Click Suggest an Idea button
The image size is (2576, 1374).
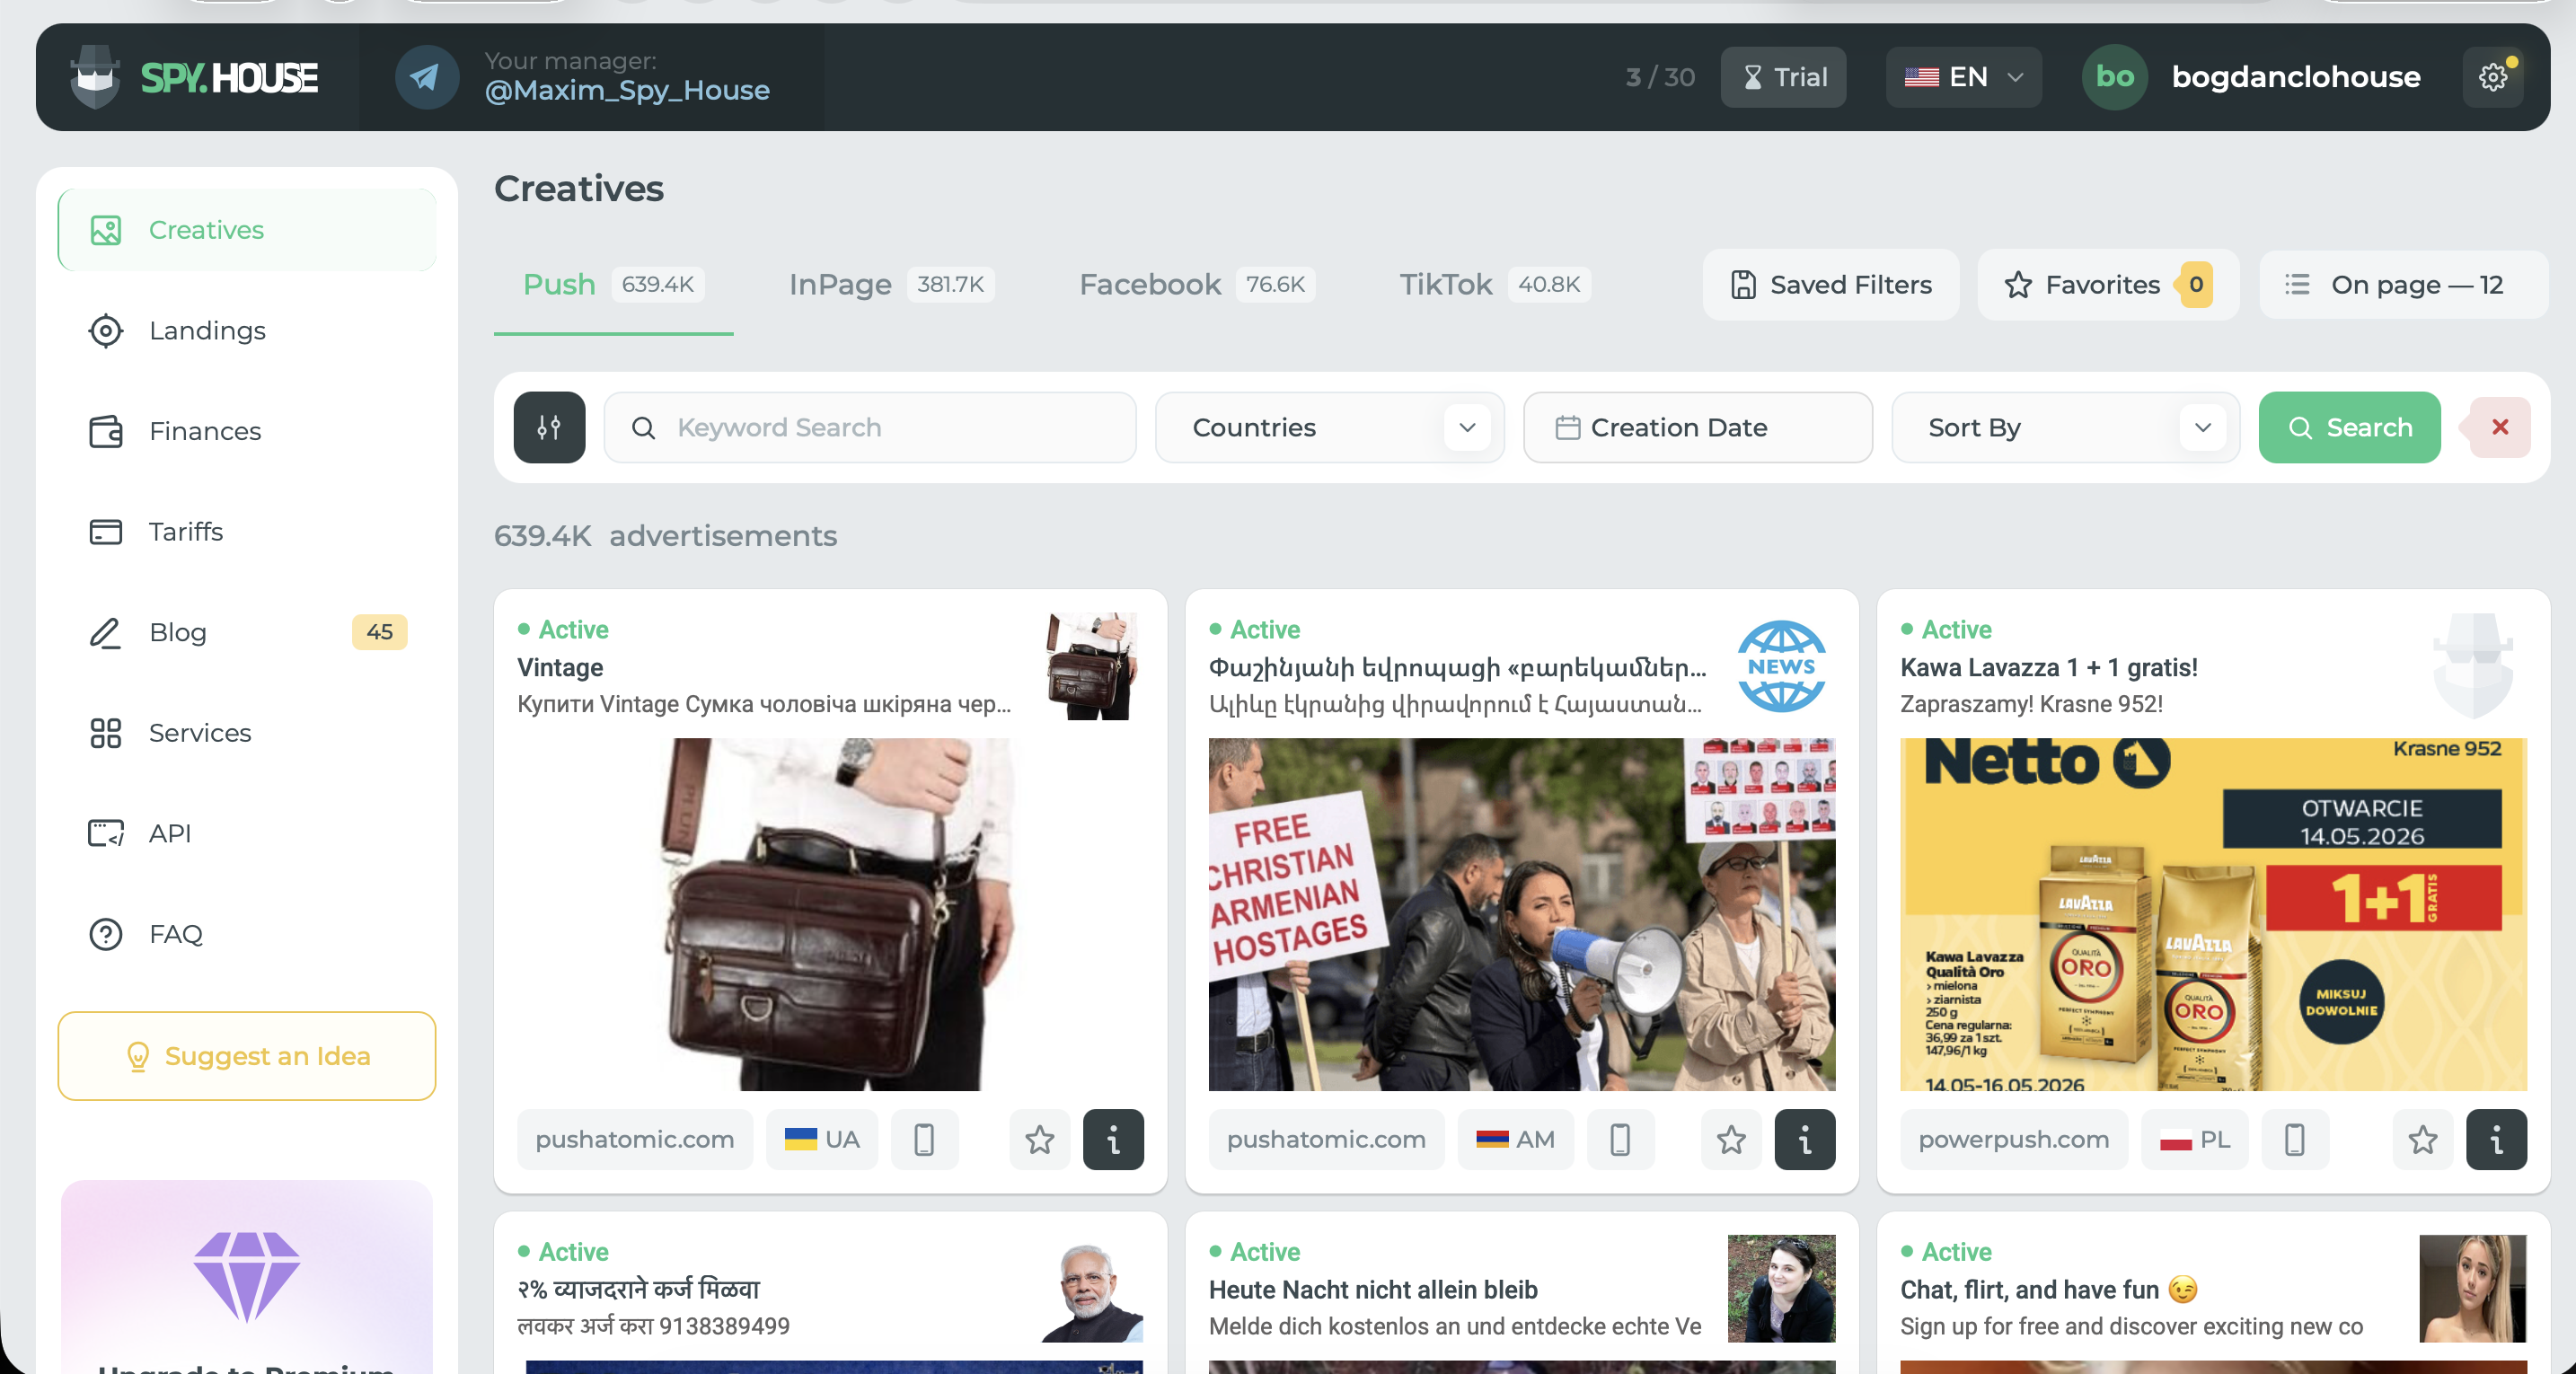coord(247,1056)
